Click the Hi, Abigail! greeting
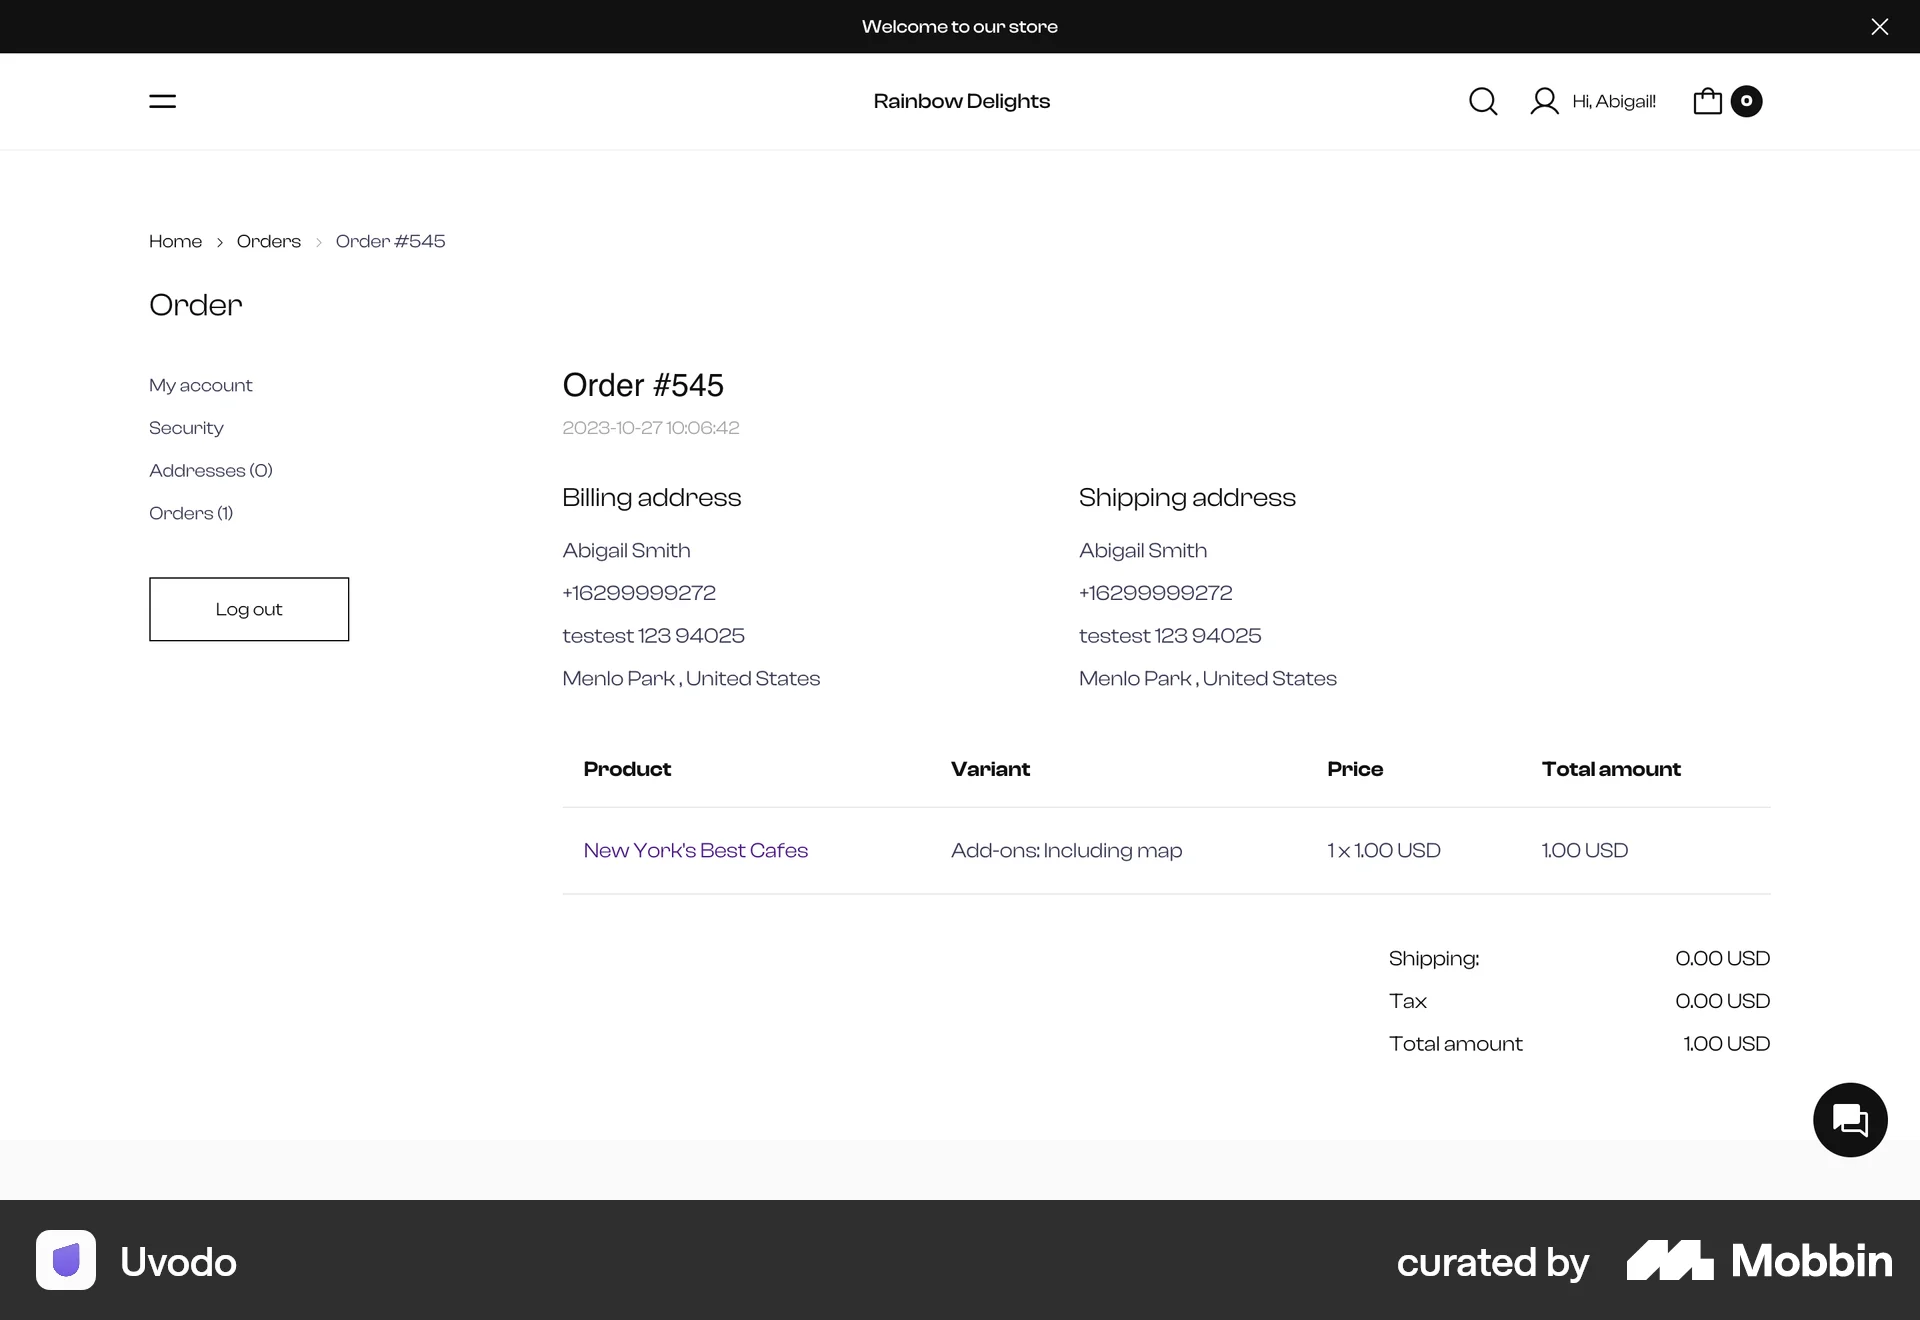The image size is (1920, 1320). point(1613,101)
